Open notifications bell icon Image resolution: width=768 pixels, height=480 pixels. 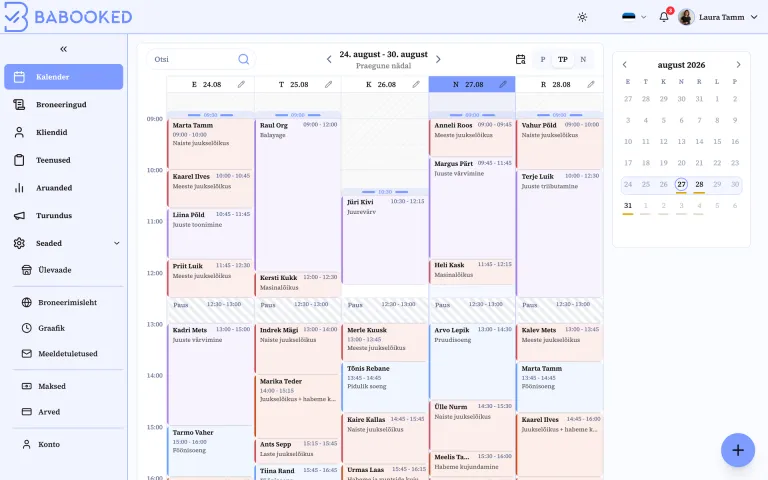coord(664,17)
